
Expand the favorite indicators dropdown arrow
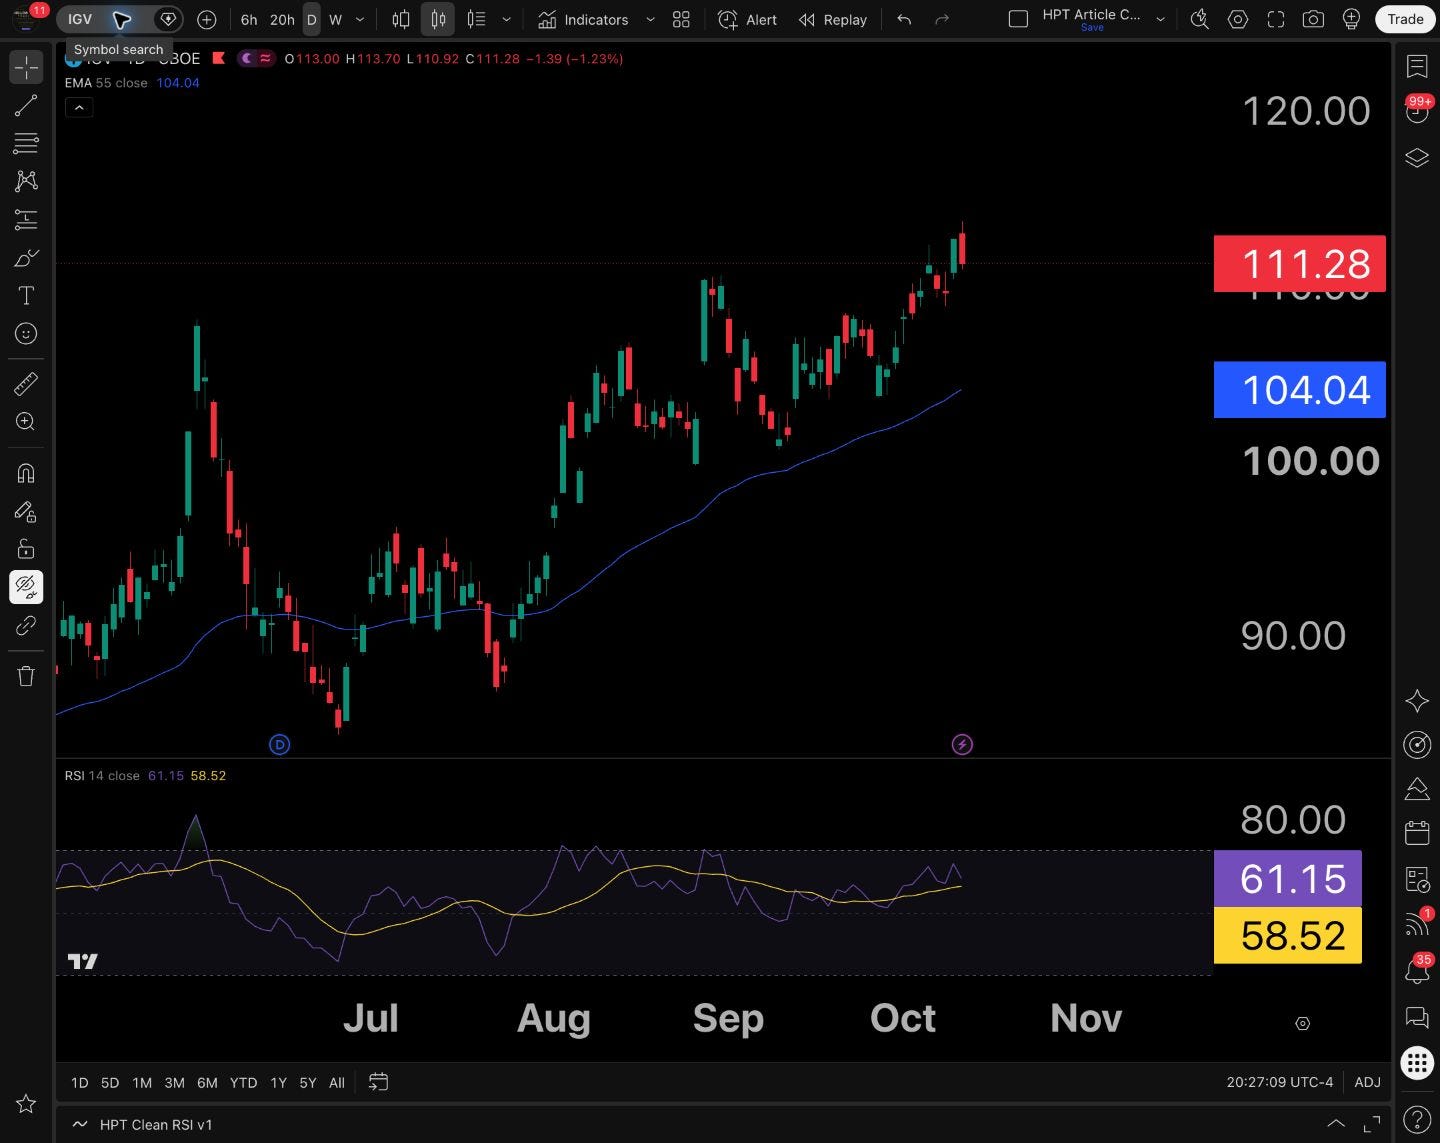click(650, 19)
